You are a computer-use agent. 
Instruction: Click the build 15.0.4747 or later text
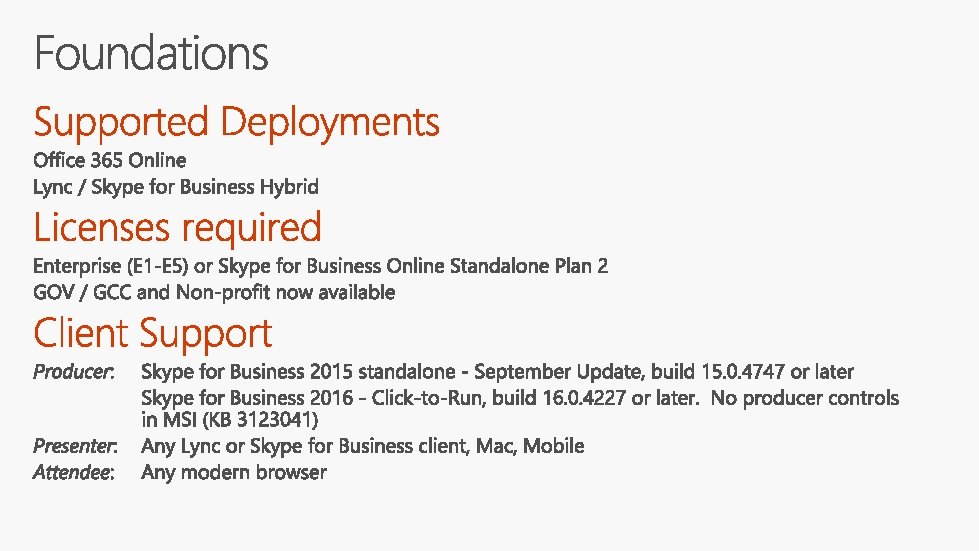[x=752, y=372]
